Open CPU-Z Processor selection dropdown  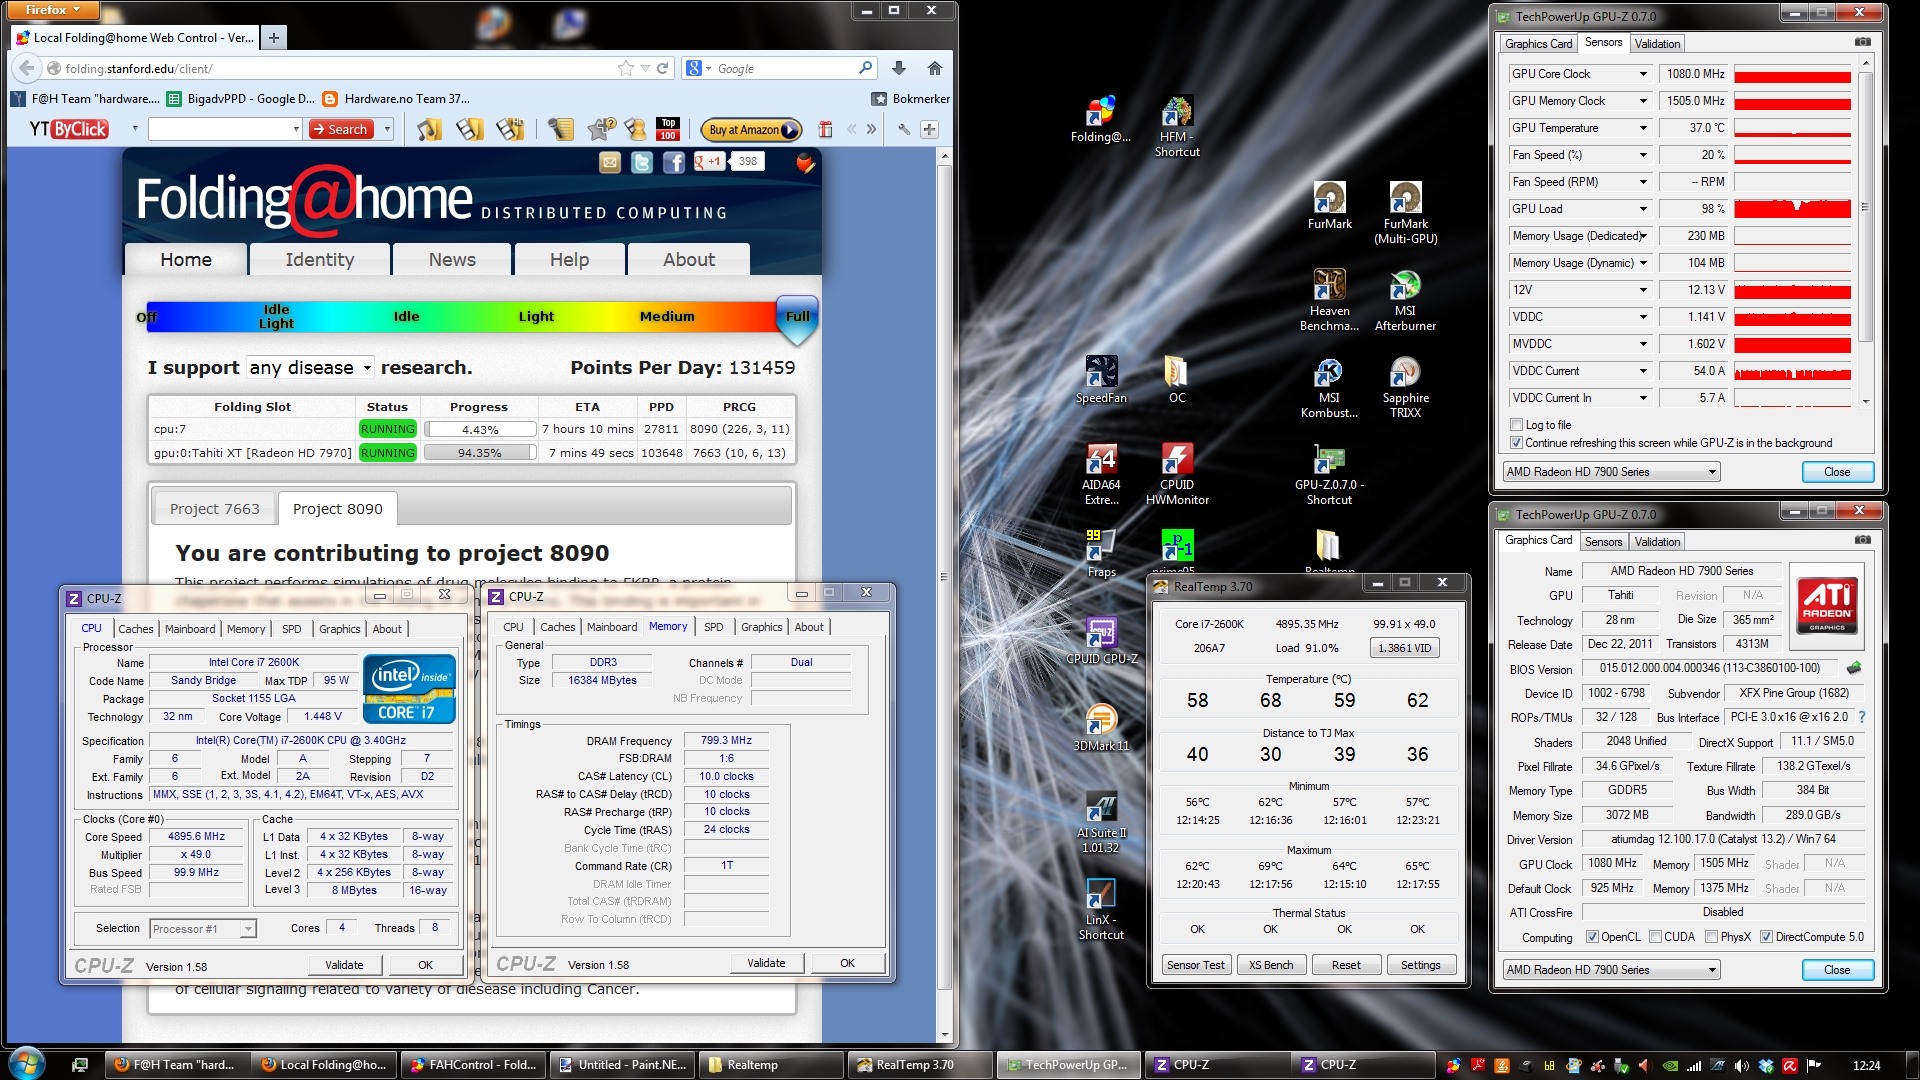(203, 929)
